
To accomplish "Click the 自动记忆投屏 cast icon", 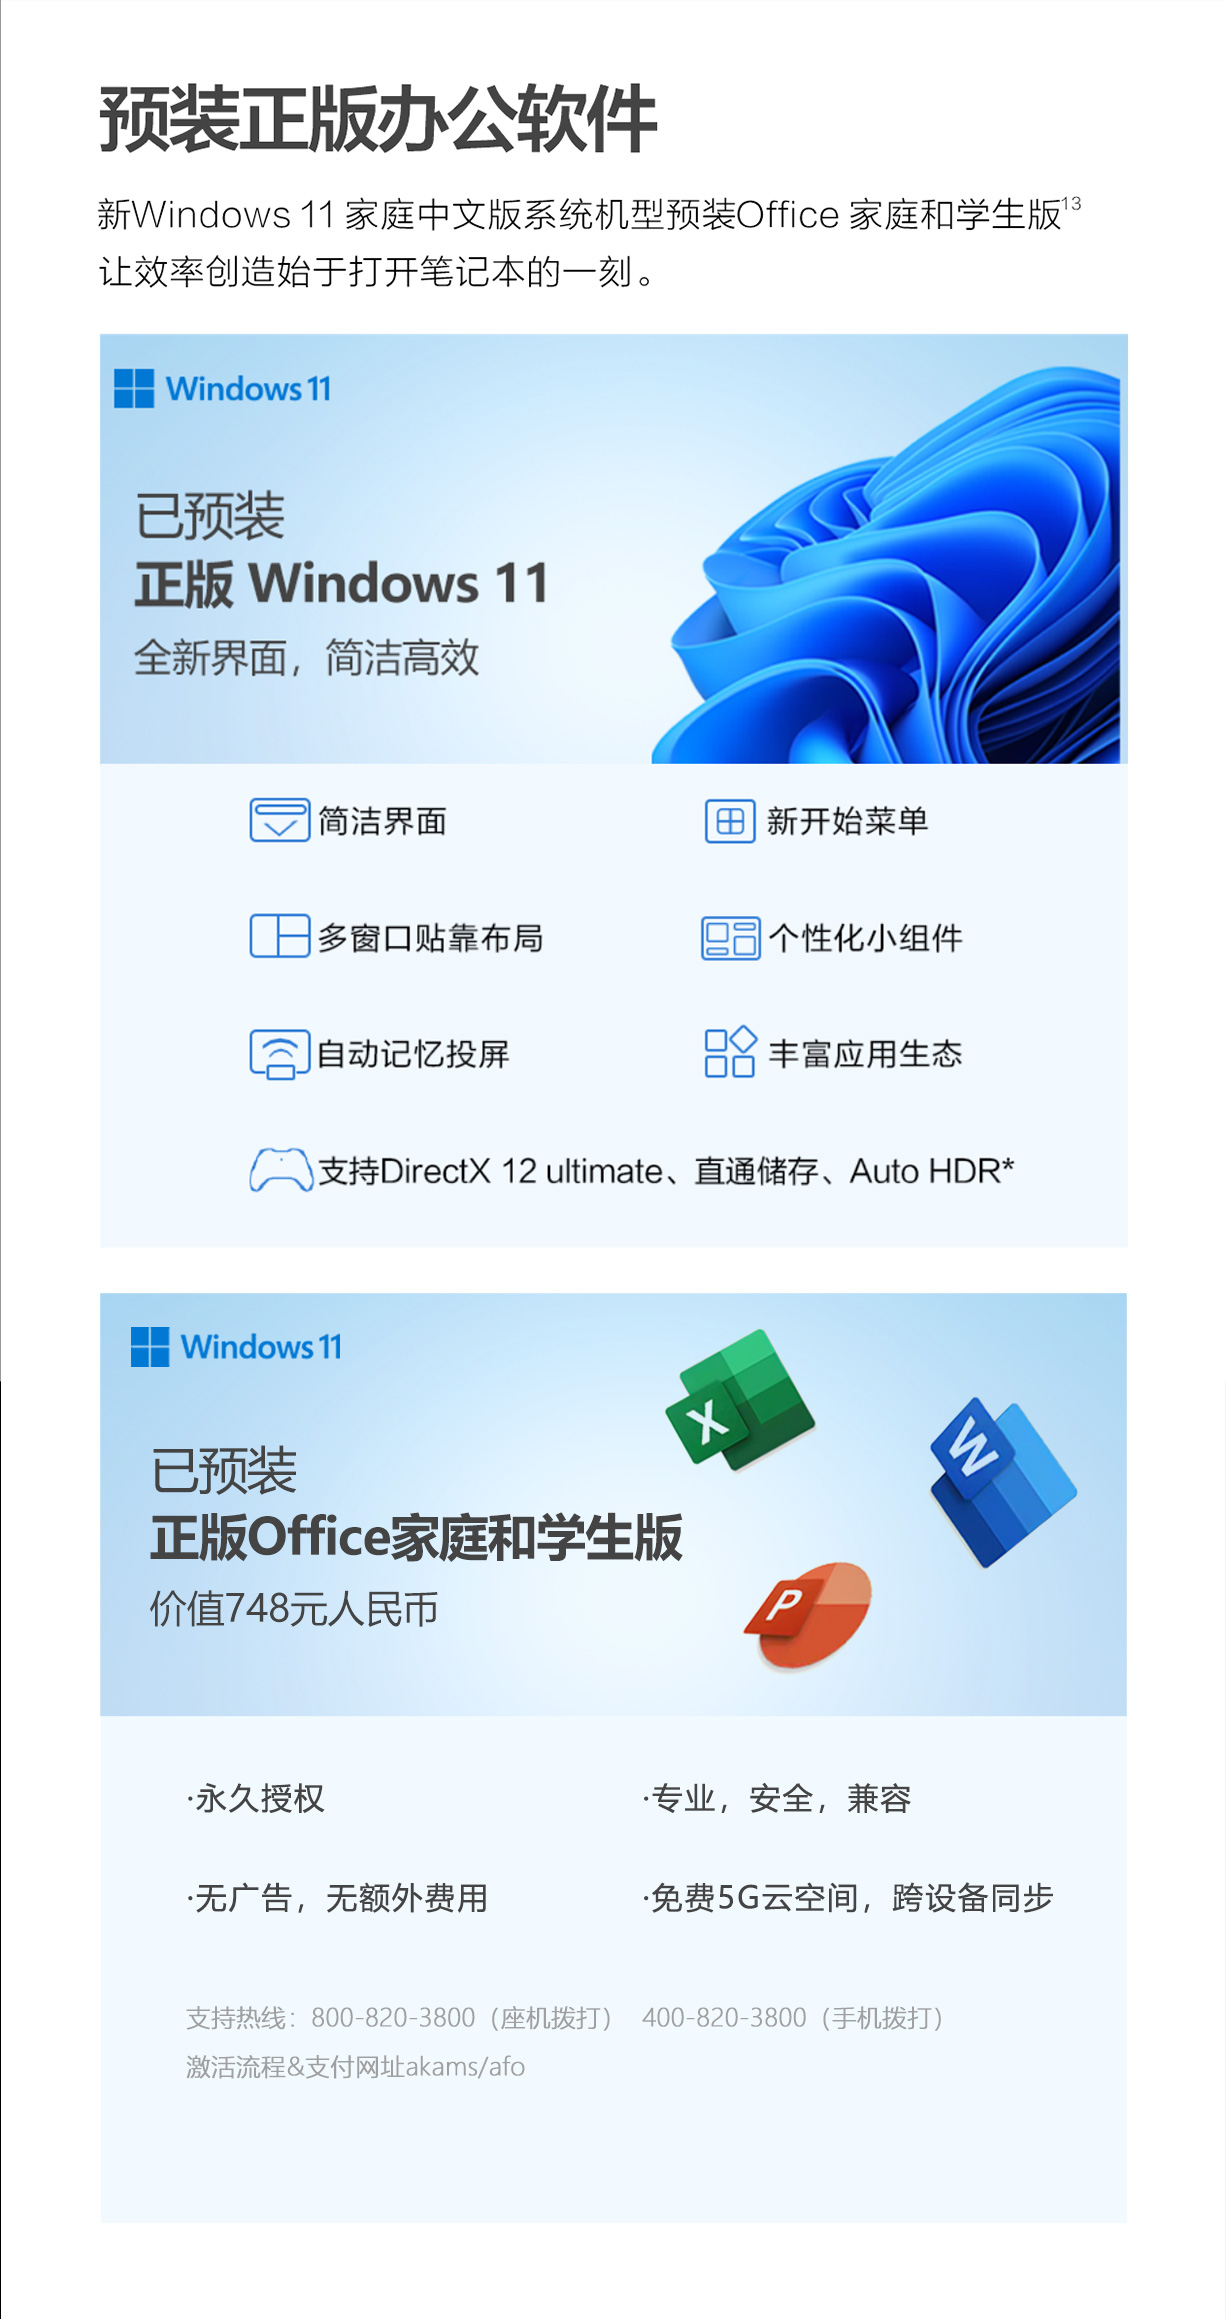I will [279, 1054].
